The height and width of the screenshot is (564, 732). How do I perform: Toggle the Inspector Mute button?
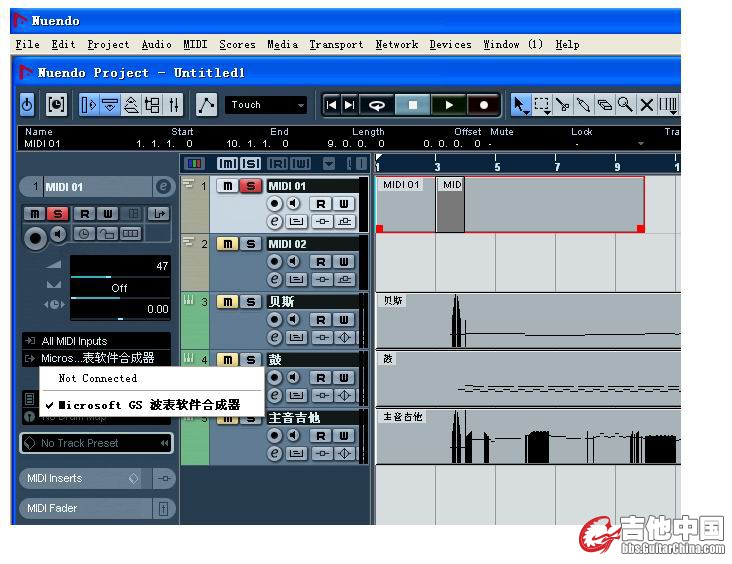tap(35, 214)
